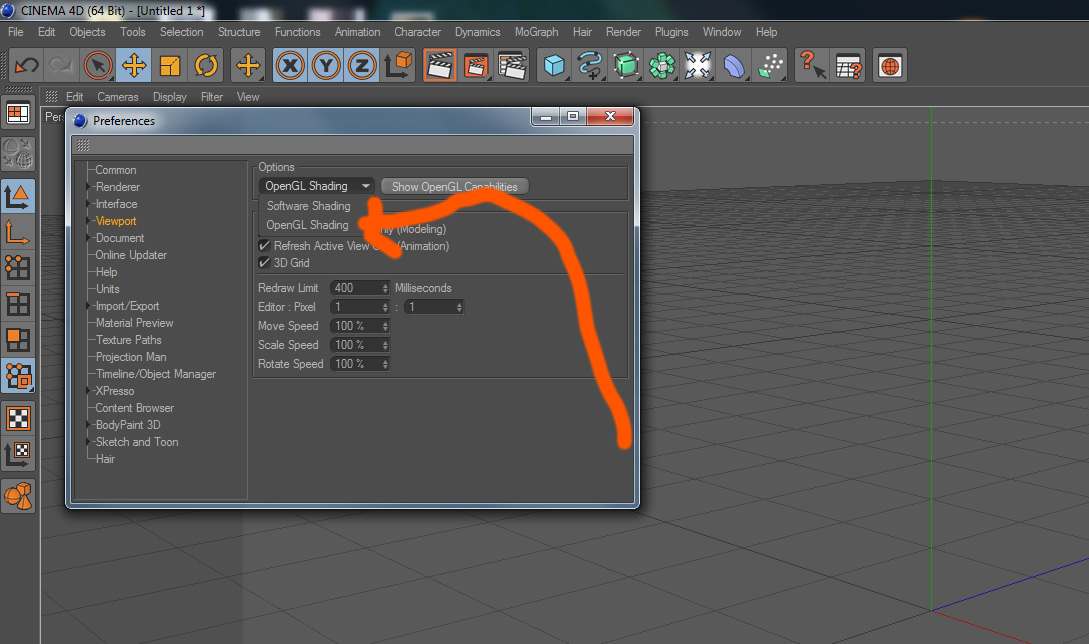1089x644 pixels.
Task: Toggle Refresh Active View Only (Animation) checkbox
Action: [264, 246]
